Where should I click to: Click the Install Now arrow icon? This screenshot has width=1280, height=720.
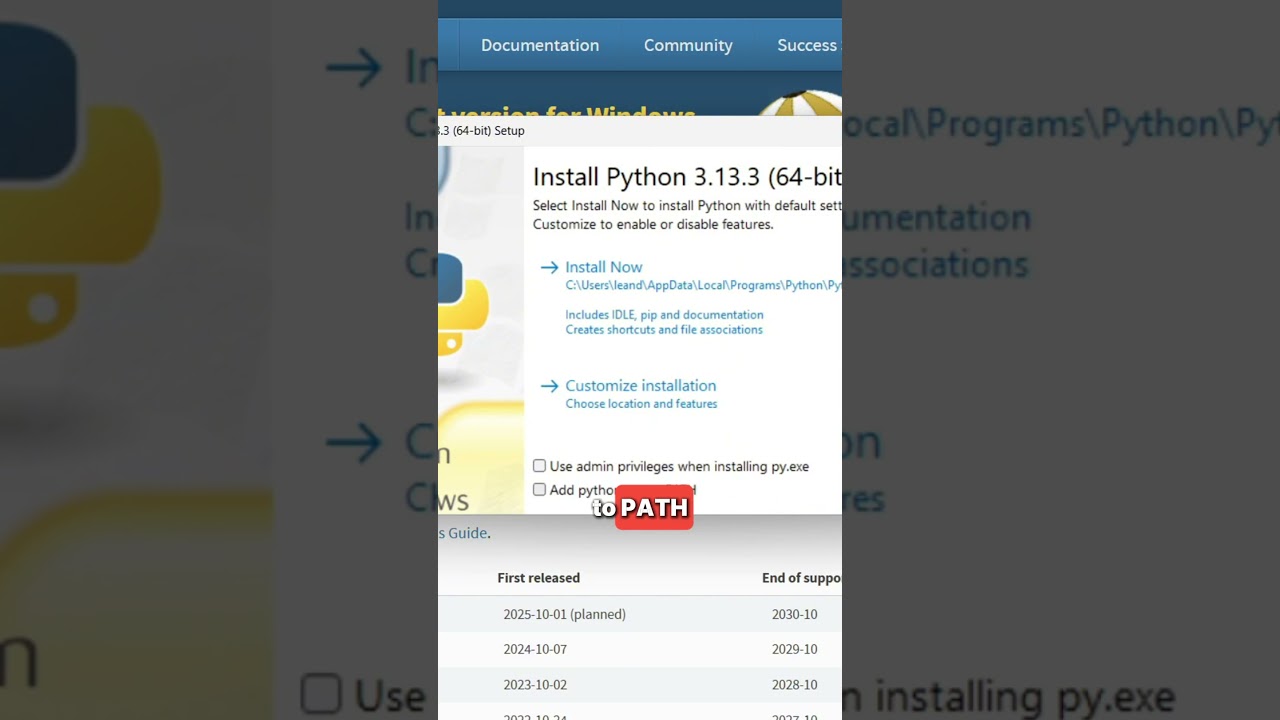pyautogui.click(x=549, y=267)
